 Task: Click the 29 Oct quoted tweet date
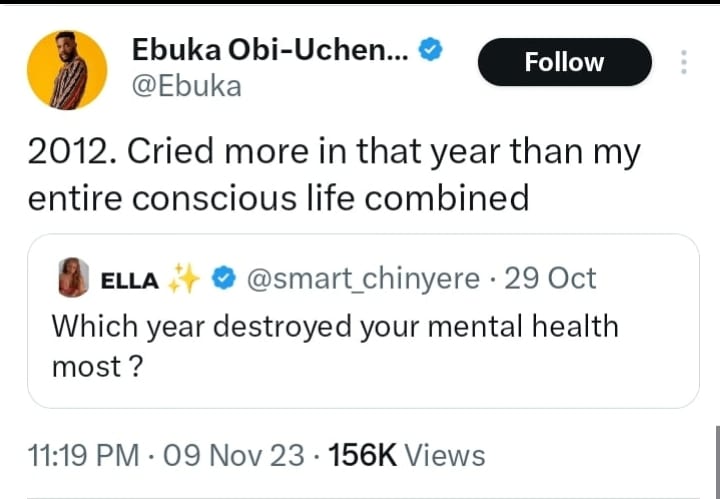[x=551, y=279]
